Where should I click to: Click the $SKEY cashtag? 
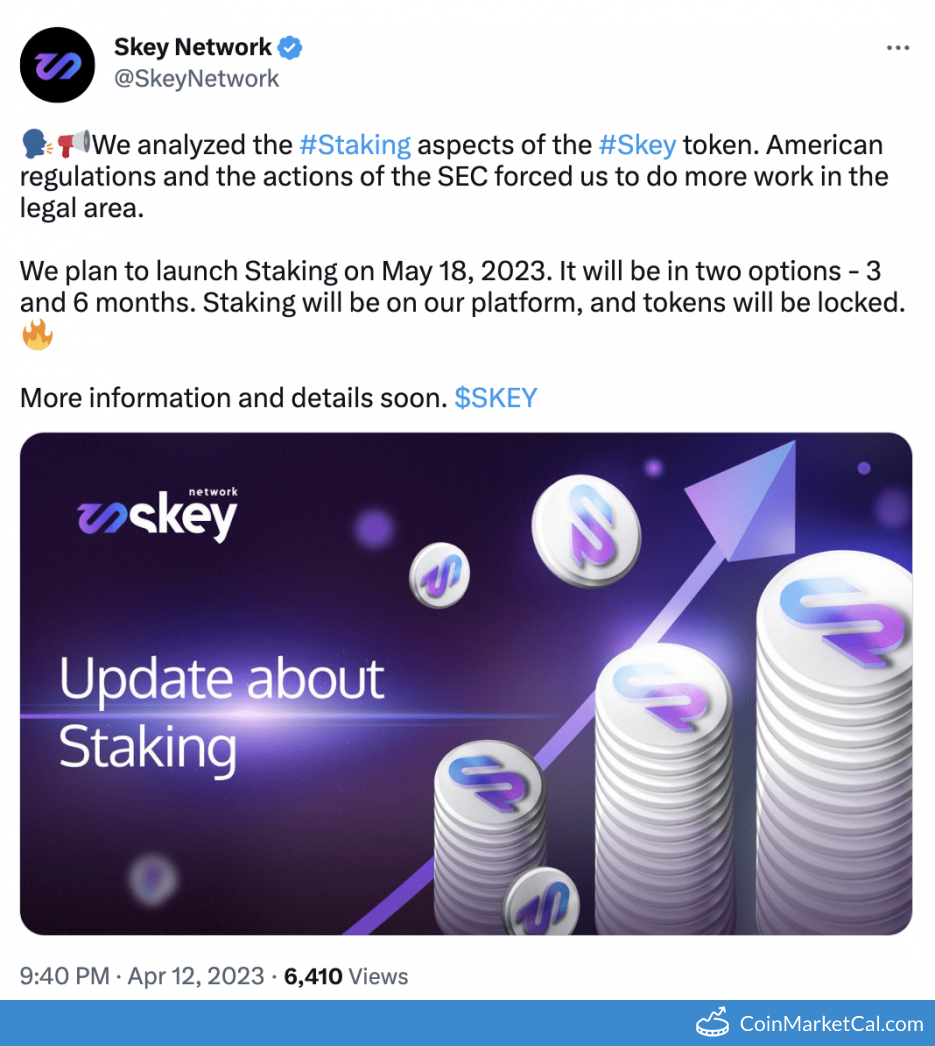[496, 398]
